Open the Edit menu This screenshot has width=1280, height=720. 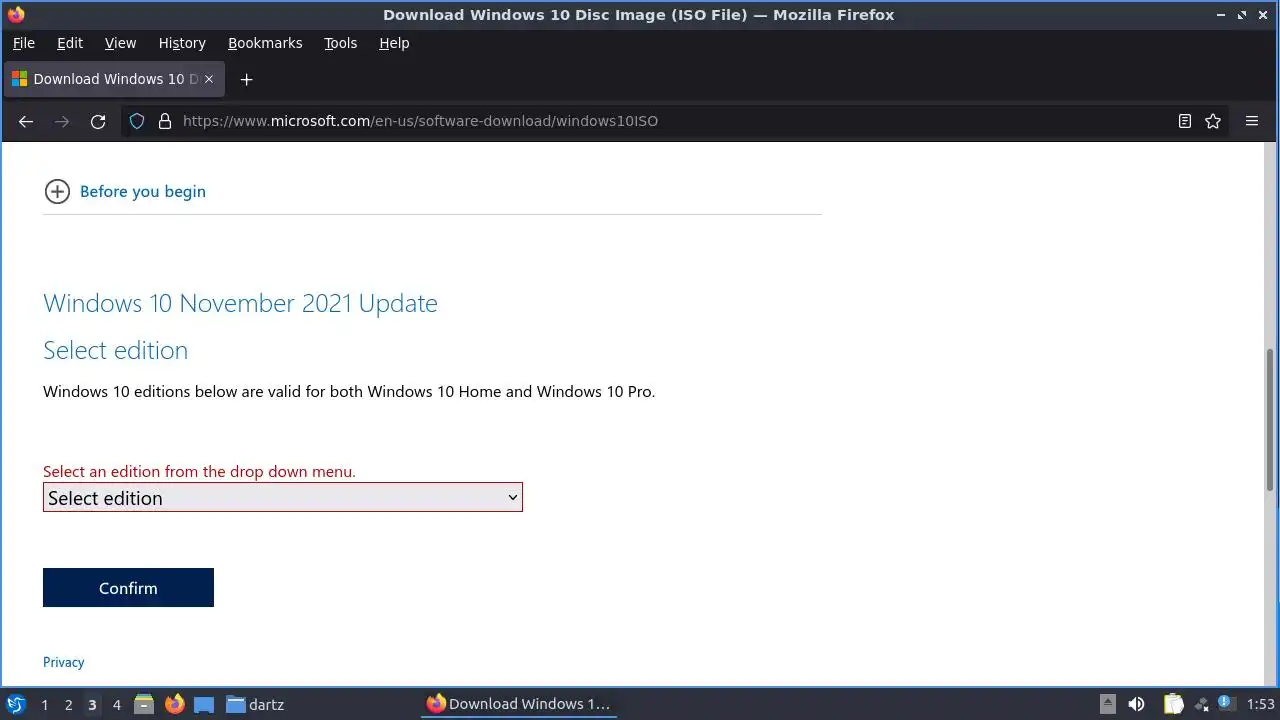[70, 43]
